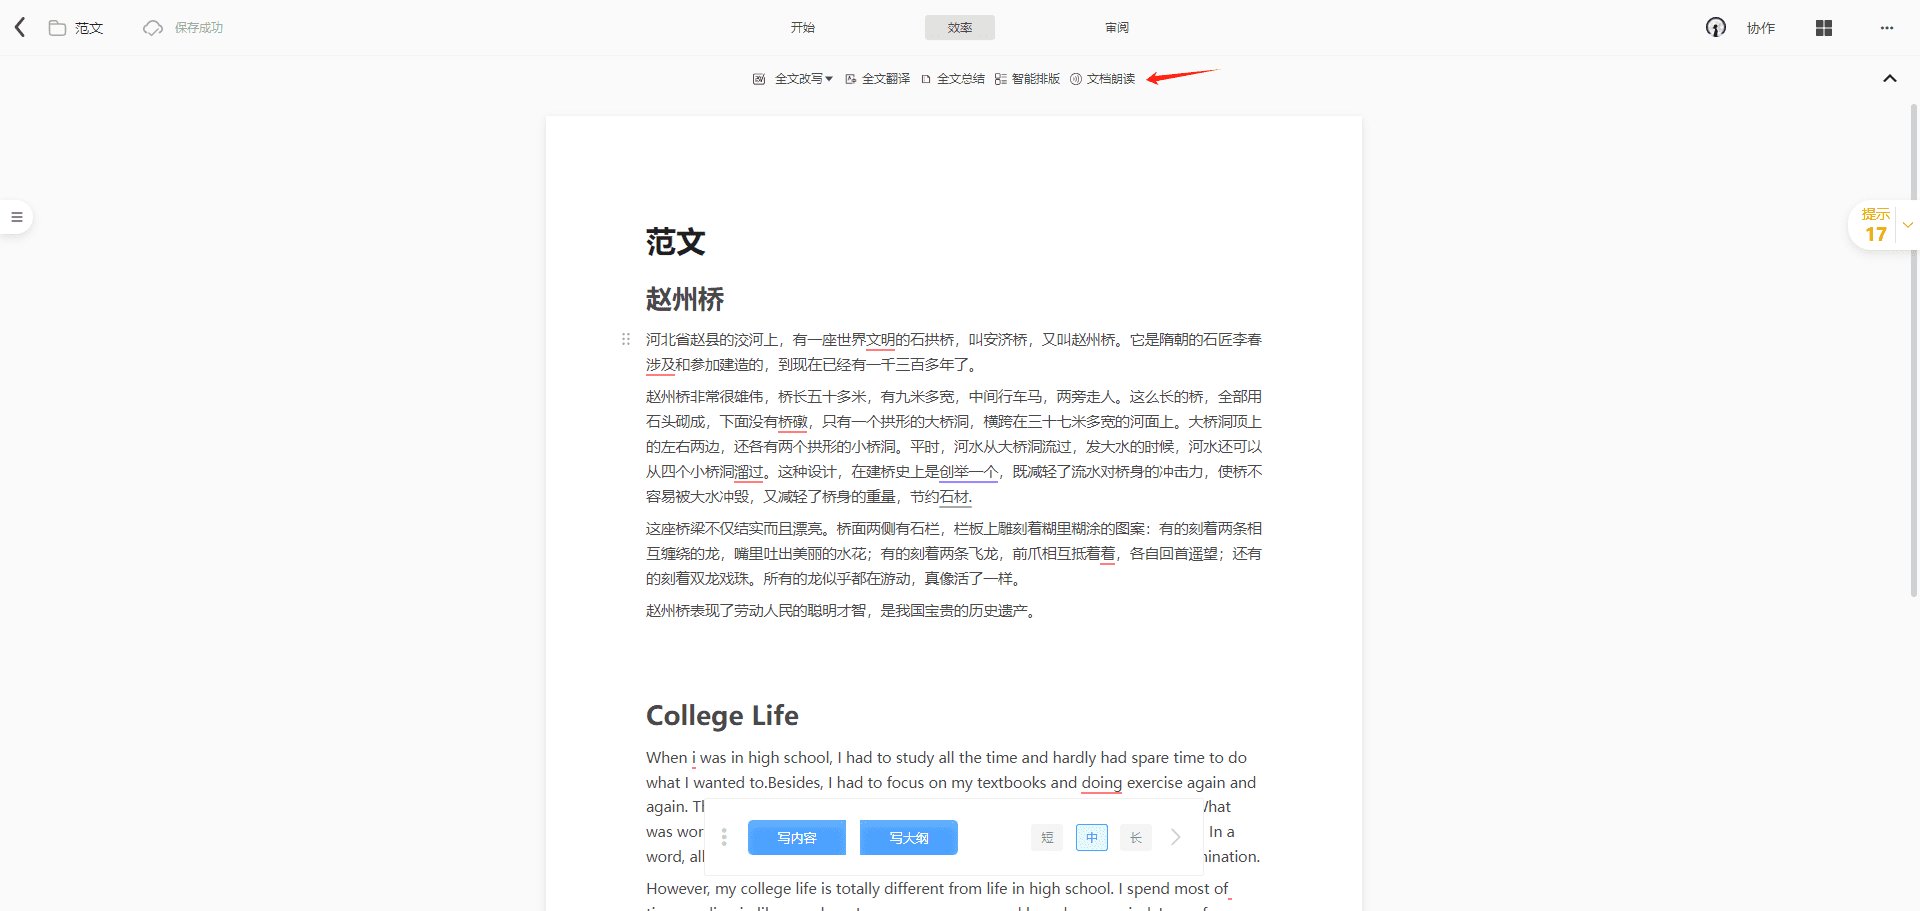Click the 文档朗读 read-aloud tool
The image size is (1920, 911).
tap(1102, 79)
